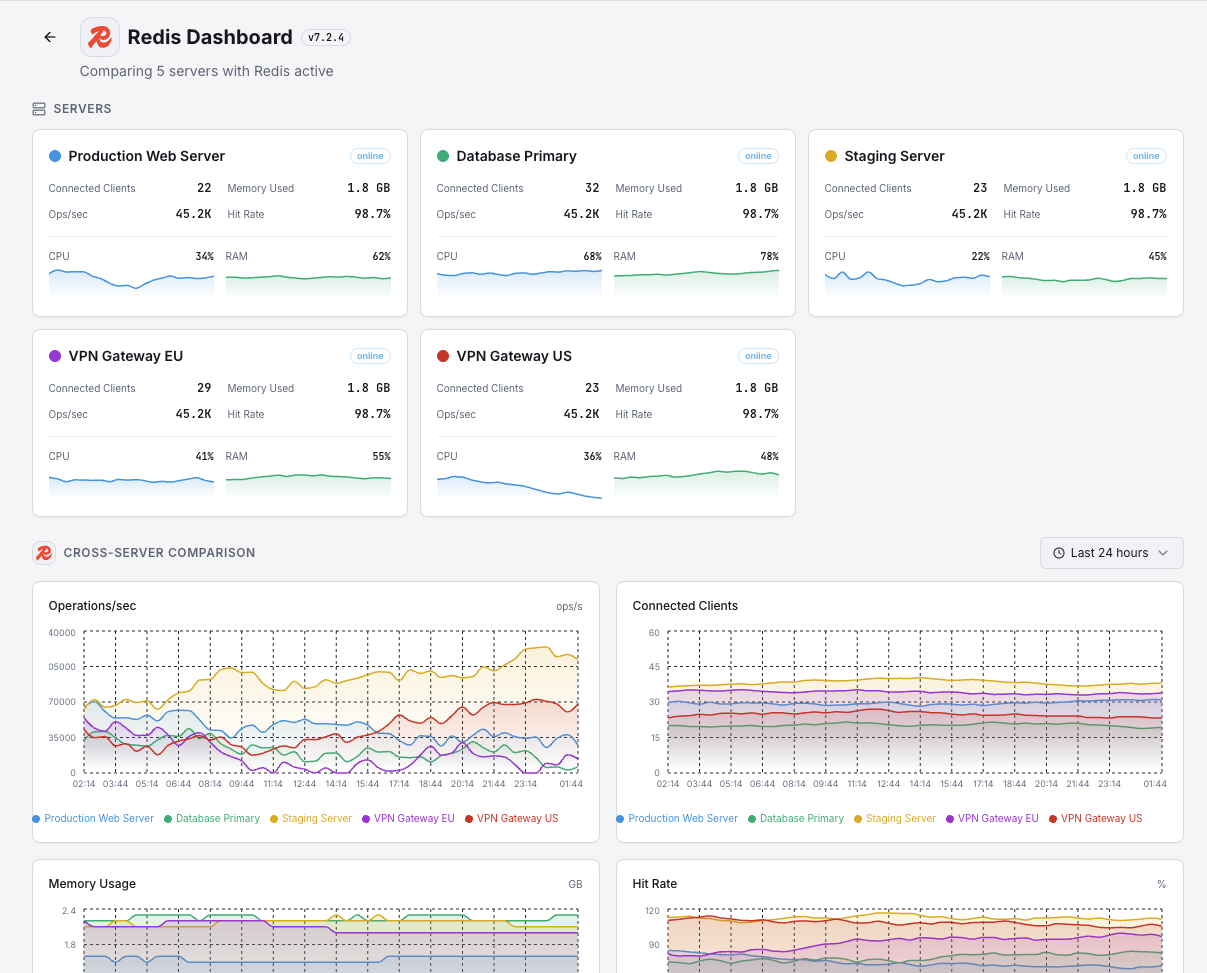The image size is (1207, 973).
Task: Click the online badge on VPN Gateway US
Action: (x=758, y=356)
